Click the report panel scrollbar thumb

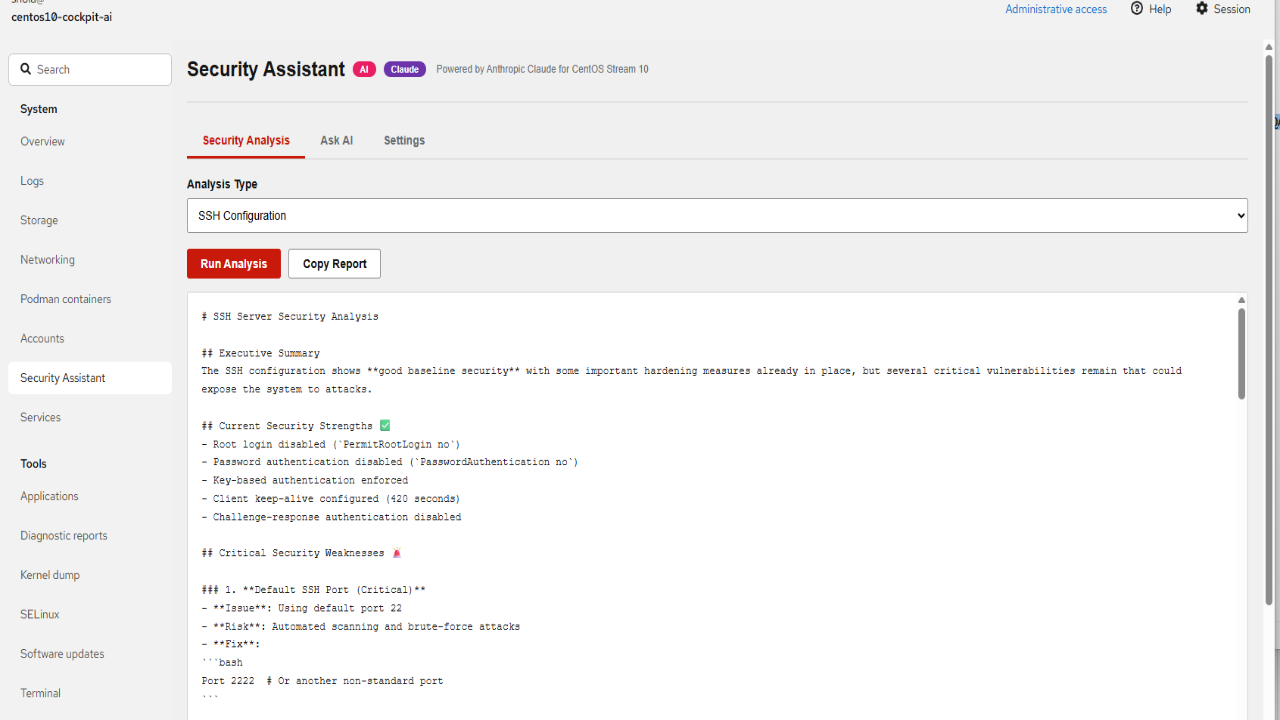pos(1241,354)
